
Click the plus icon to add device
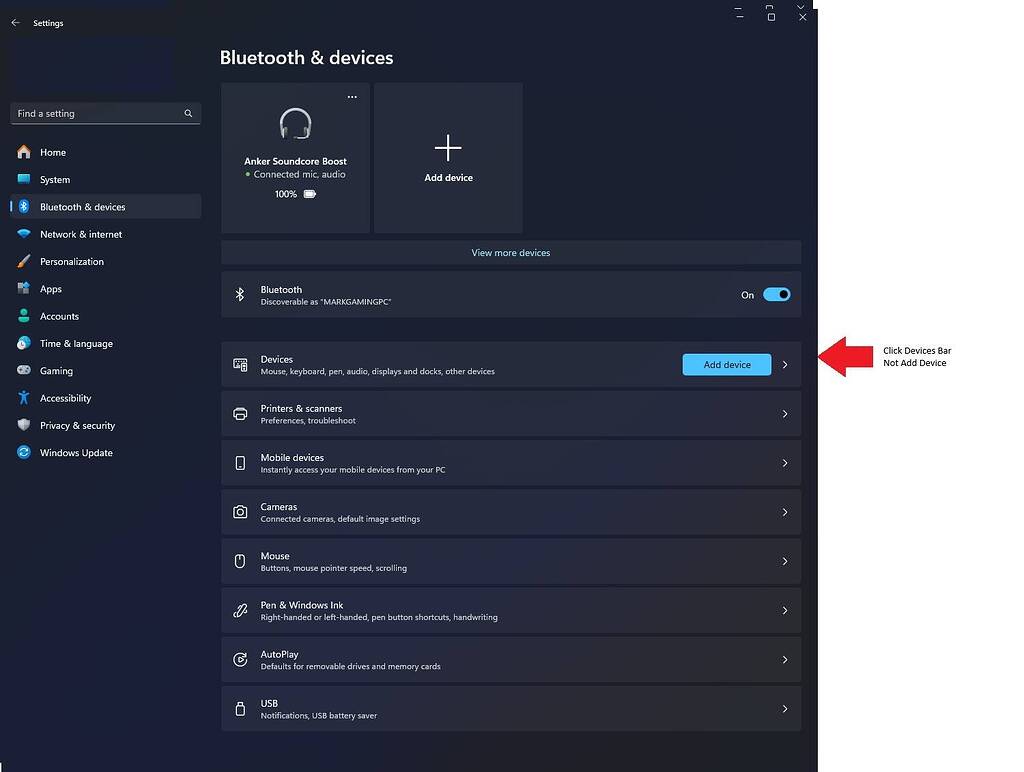pos(448,148)
